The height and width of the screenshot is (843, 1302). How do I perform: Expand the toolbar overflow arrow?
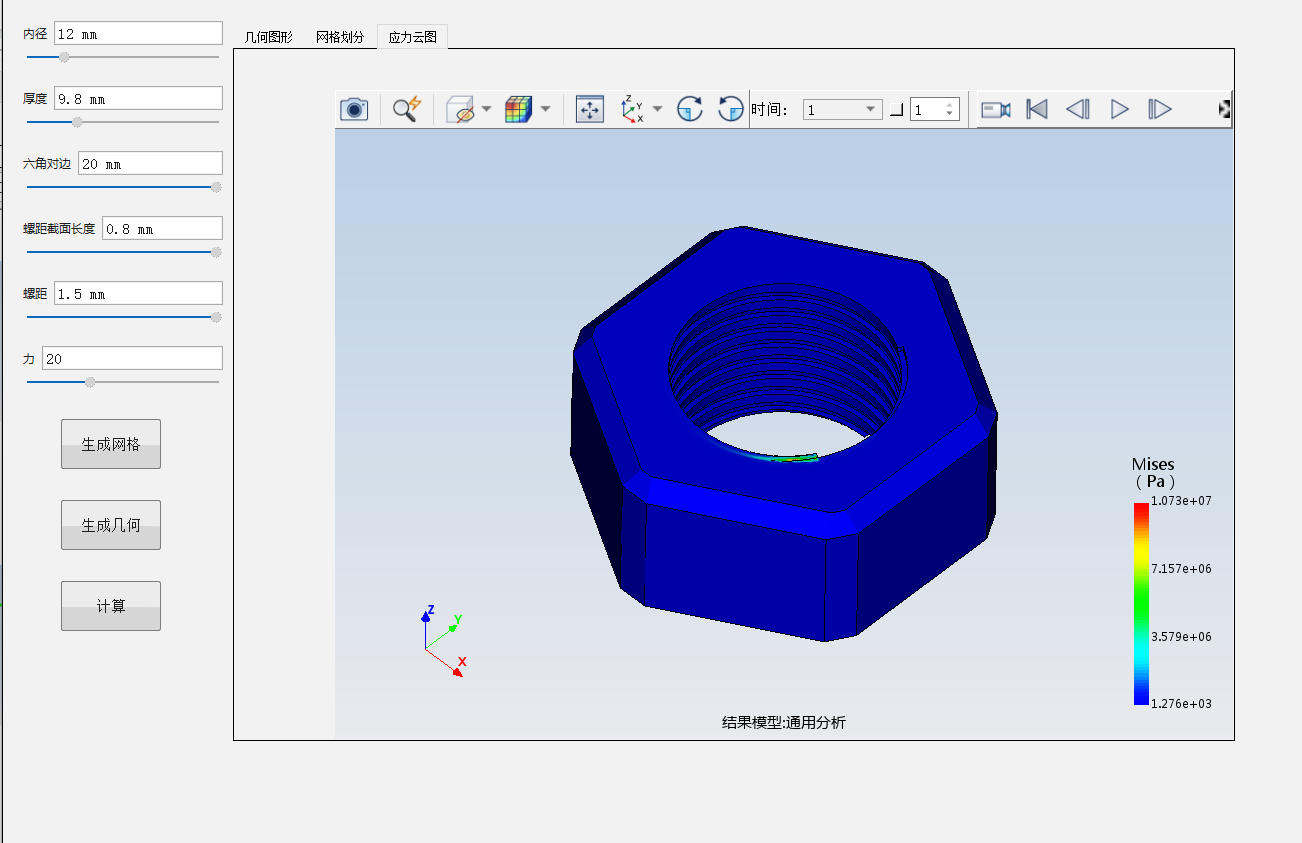pyautogui.click(x=1224, y=109)
